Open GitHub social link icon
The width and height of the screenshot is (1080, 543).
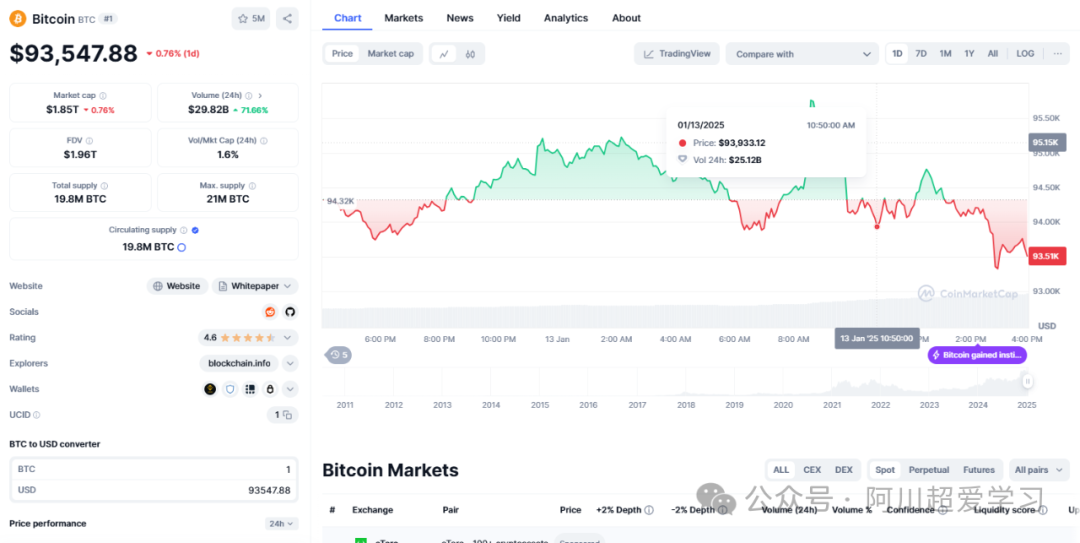point(290,312)
